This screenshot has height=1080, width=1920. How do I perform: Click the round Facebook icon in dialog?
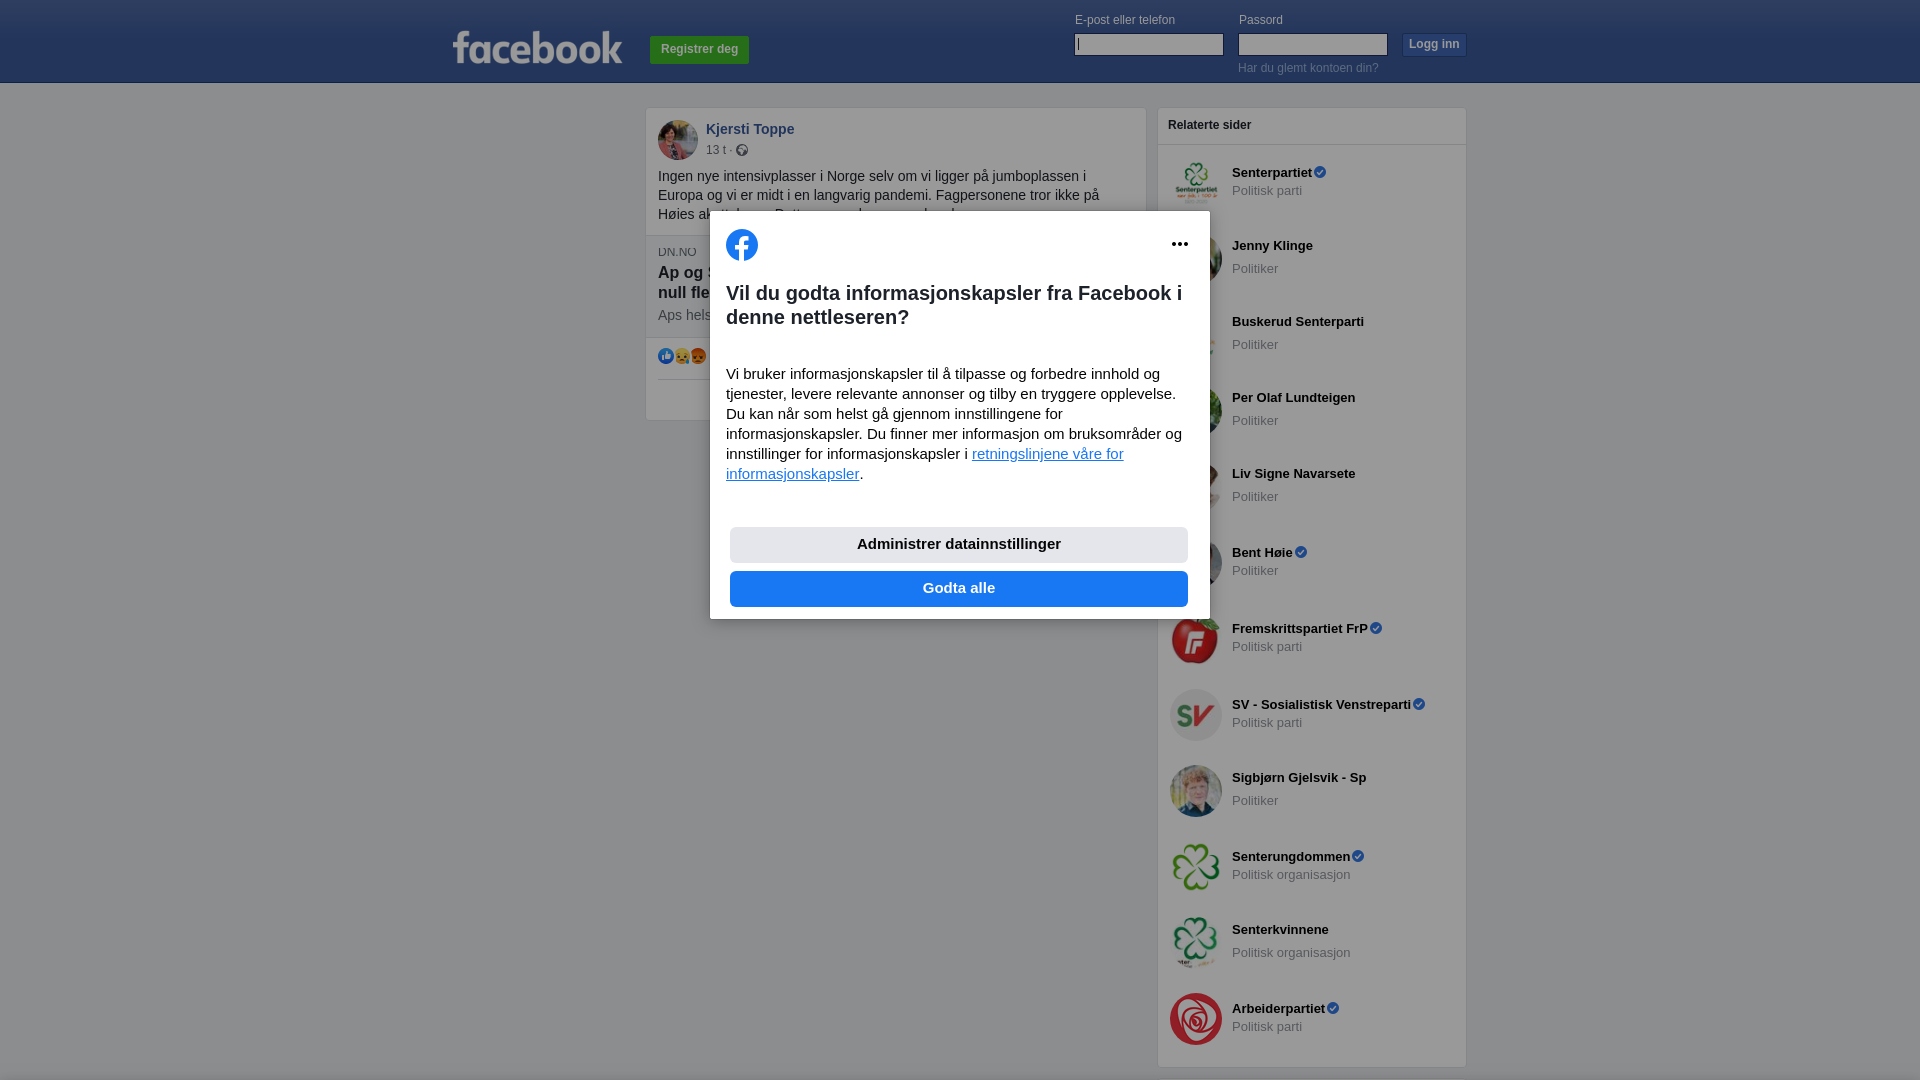click(742, 245)
